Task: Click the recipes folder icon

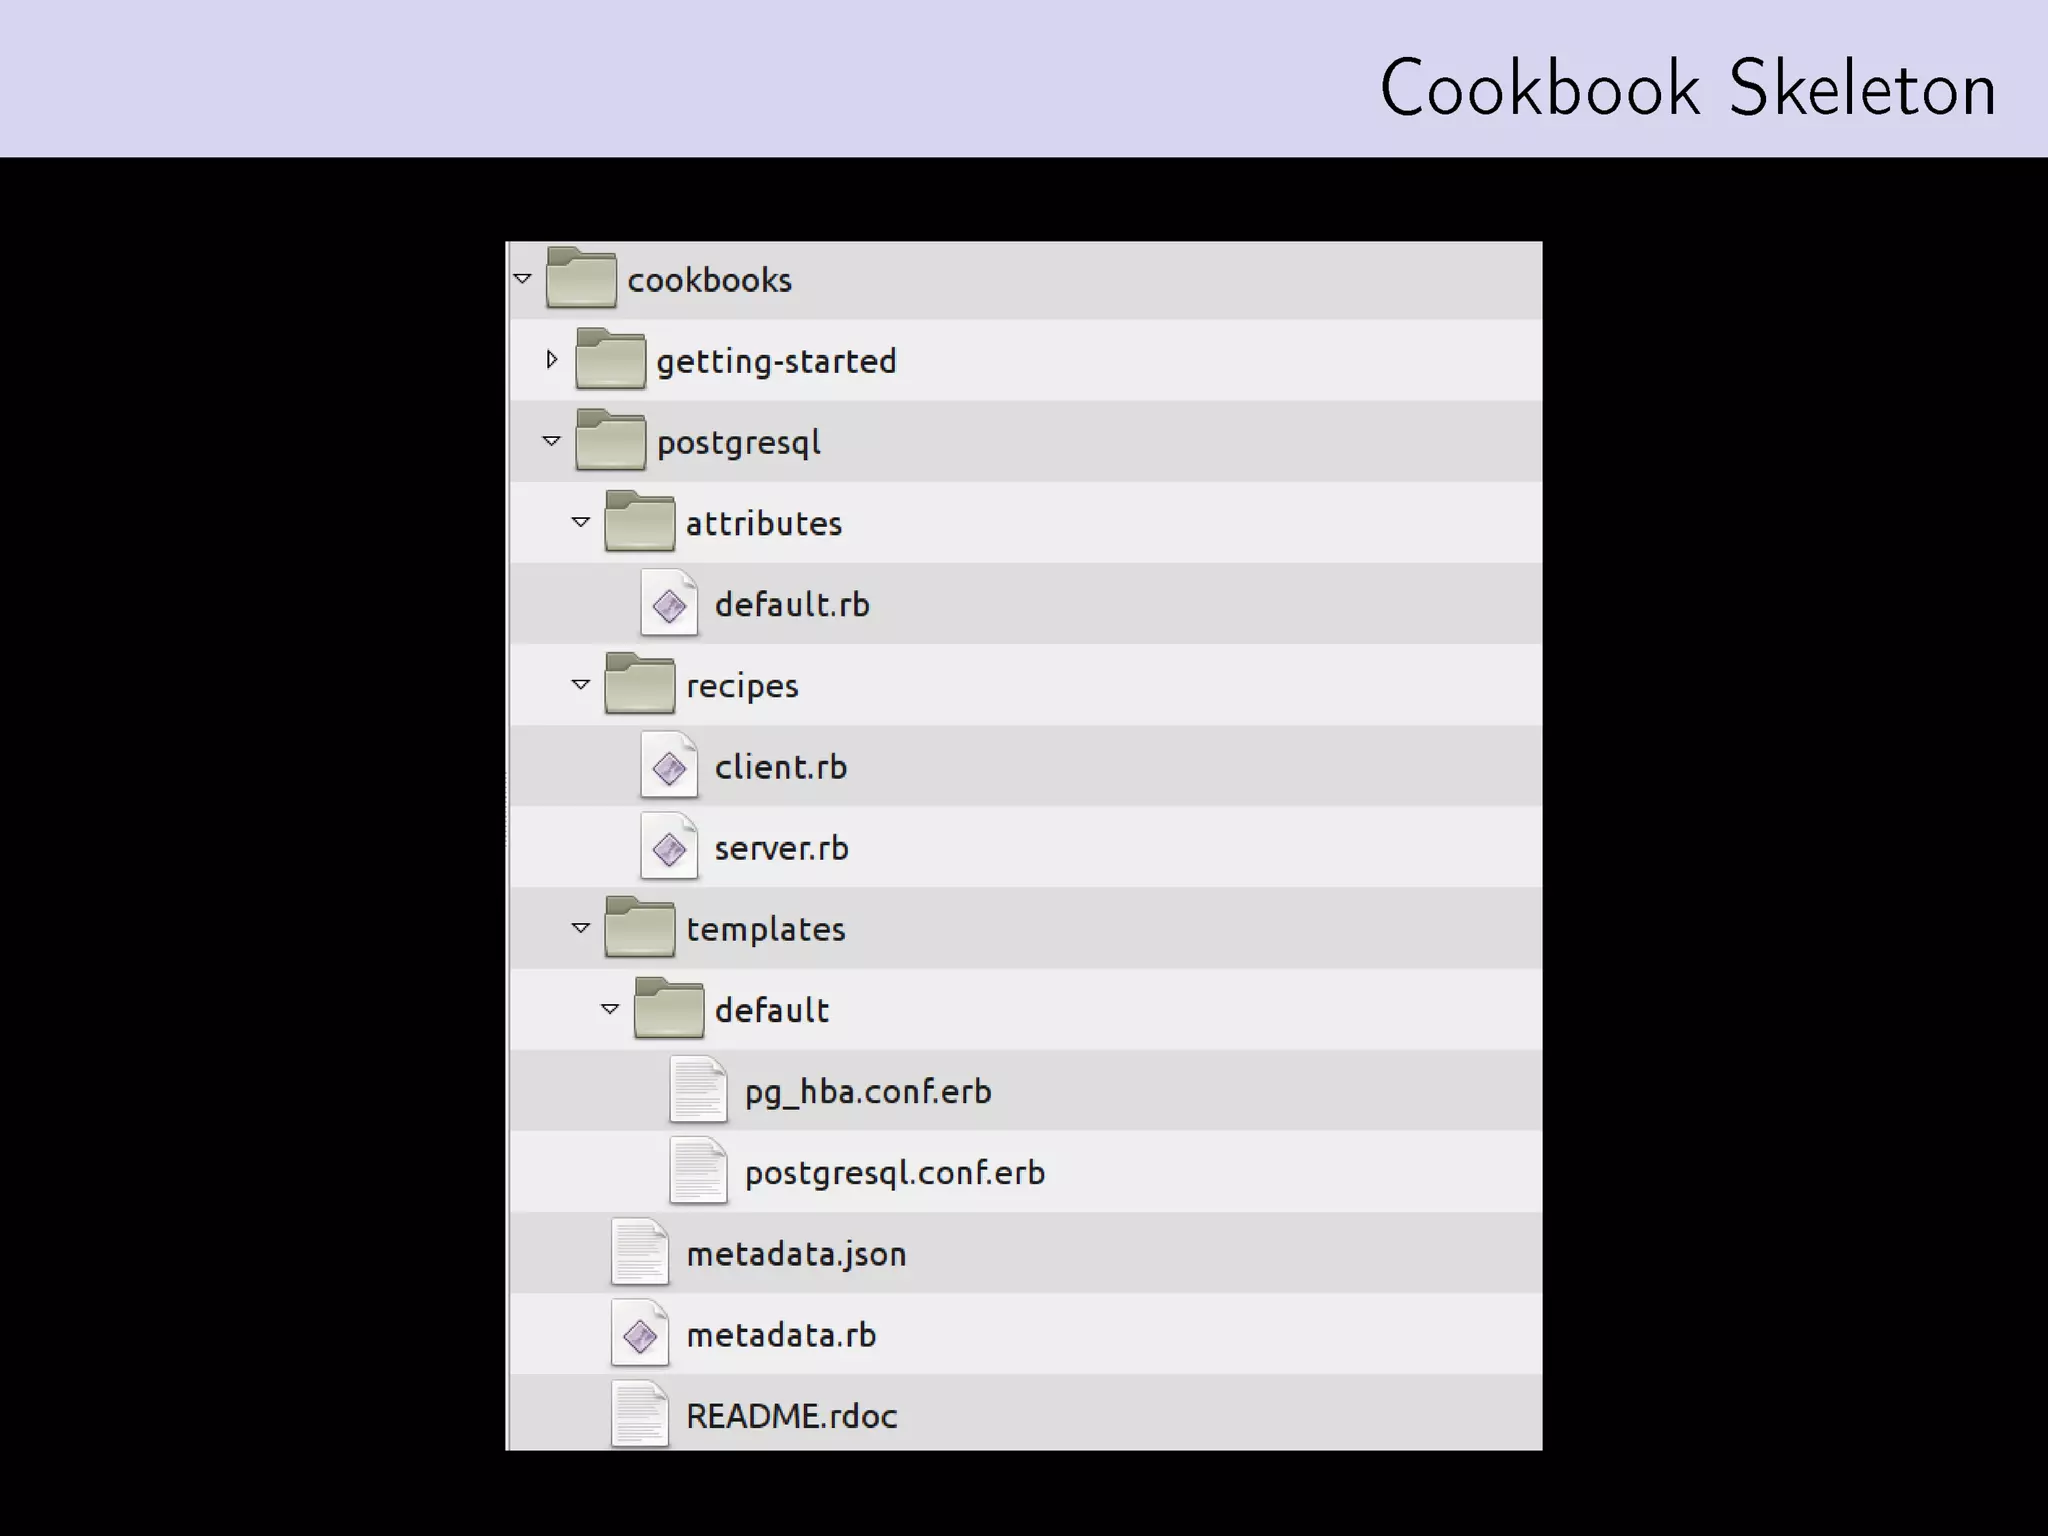Action: (639, 684)
